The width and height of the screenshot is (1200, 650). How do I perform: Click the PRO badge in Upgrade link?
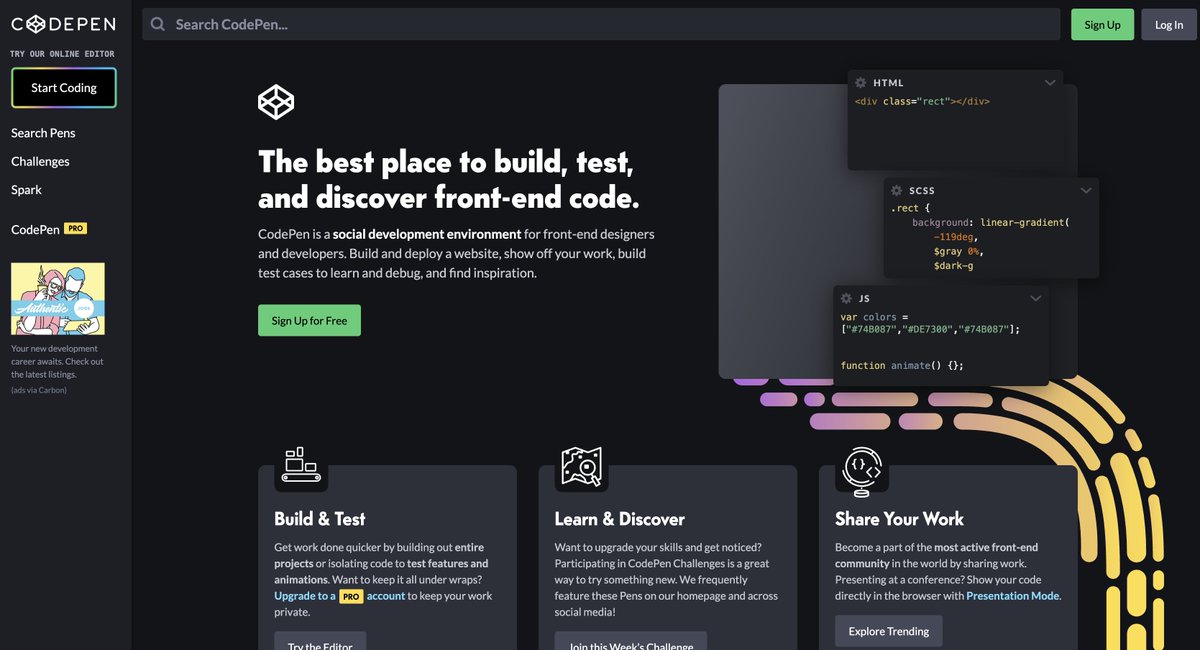coord(350,596)
